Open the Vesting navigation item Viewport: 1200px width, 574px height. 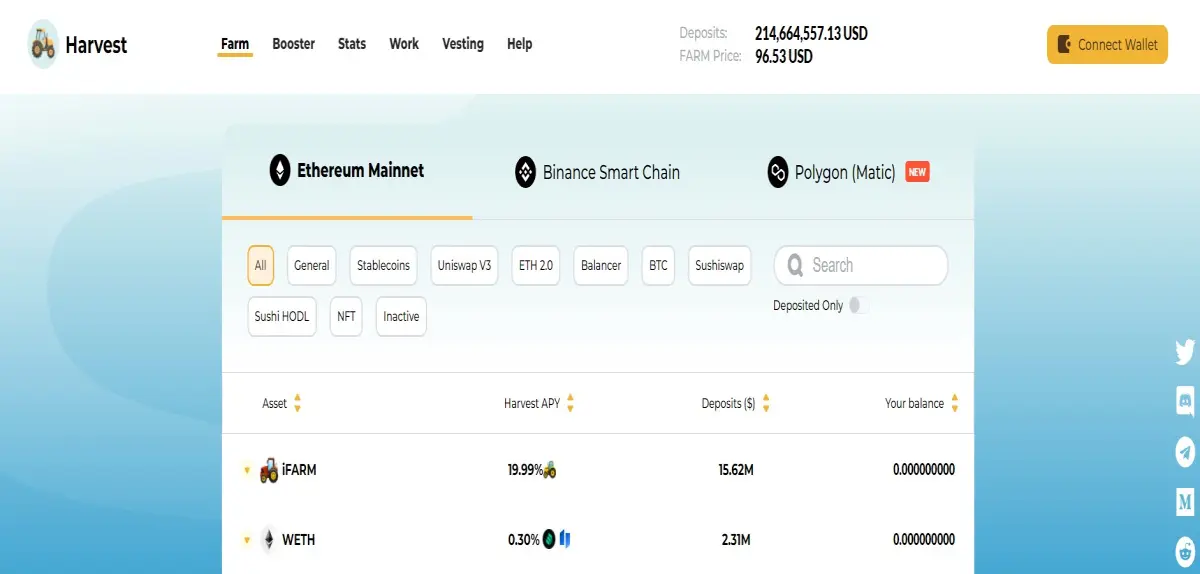pos(463,44)
